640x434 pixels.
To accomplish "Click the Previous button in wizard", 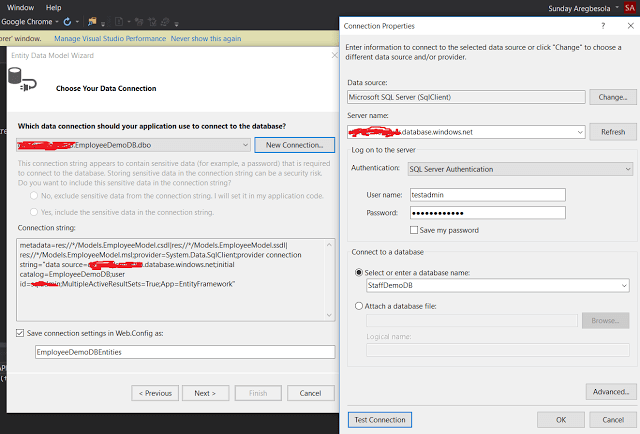I will (155, 393).
